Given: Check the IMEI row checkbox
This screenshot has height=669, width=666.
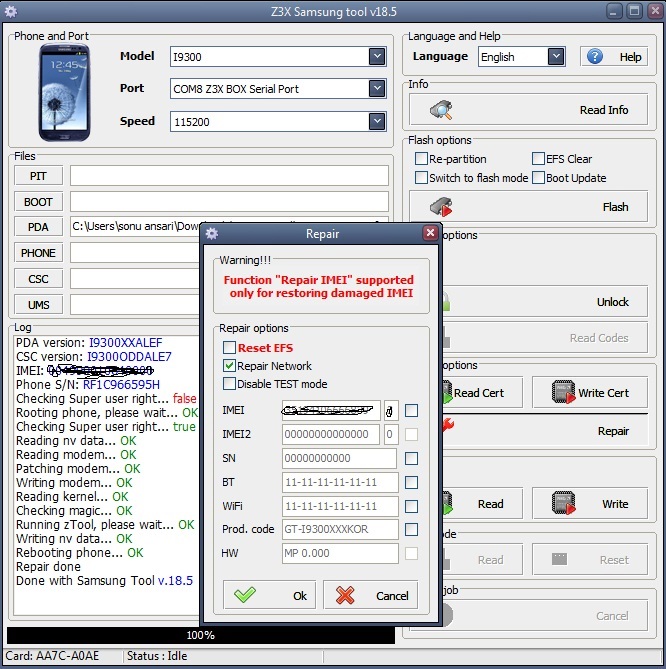Looking at the screenshot, I should click(x=411, y=410).
